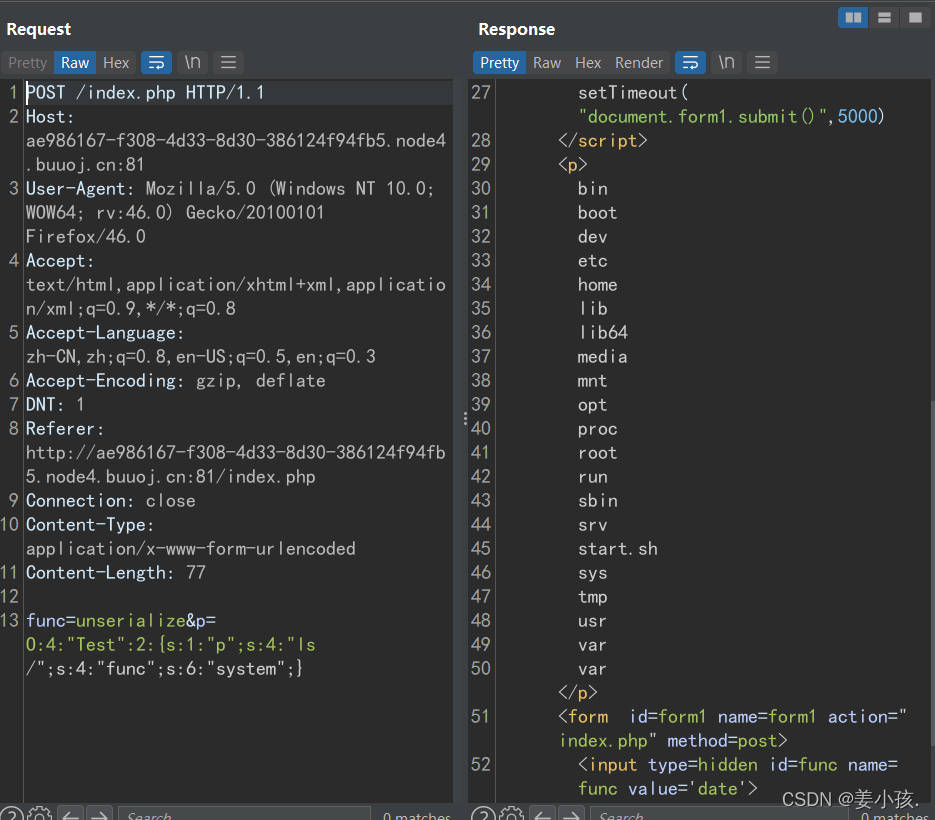Click 'DNT: 1' header line
935x820 pixels.
[55, 404]
